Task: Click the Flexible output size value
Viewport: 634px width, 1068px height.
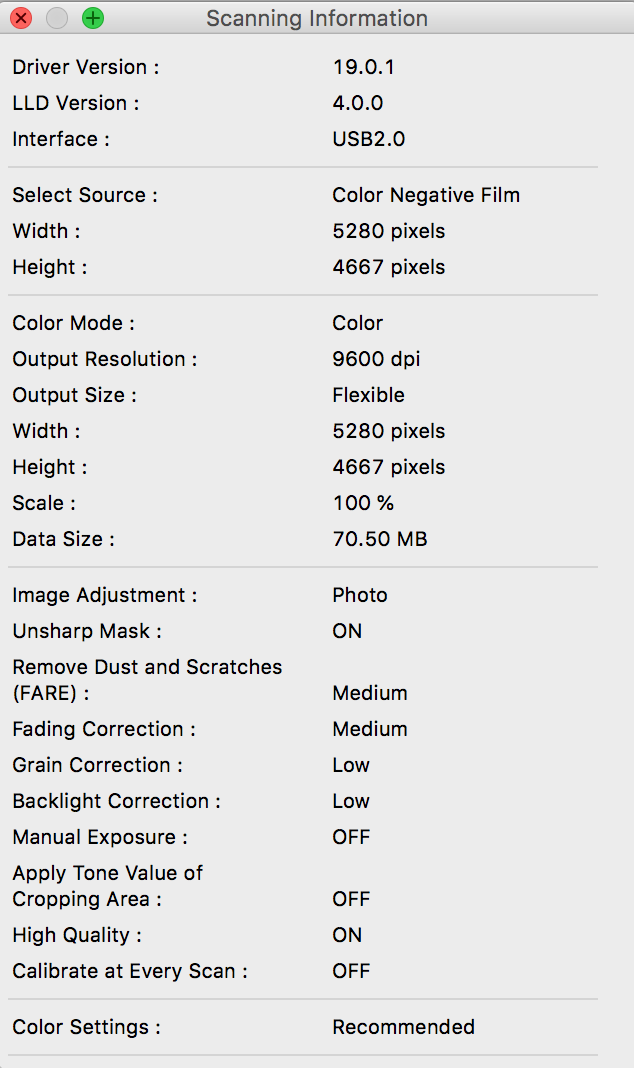Action: (369, 395)
